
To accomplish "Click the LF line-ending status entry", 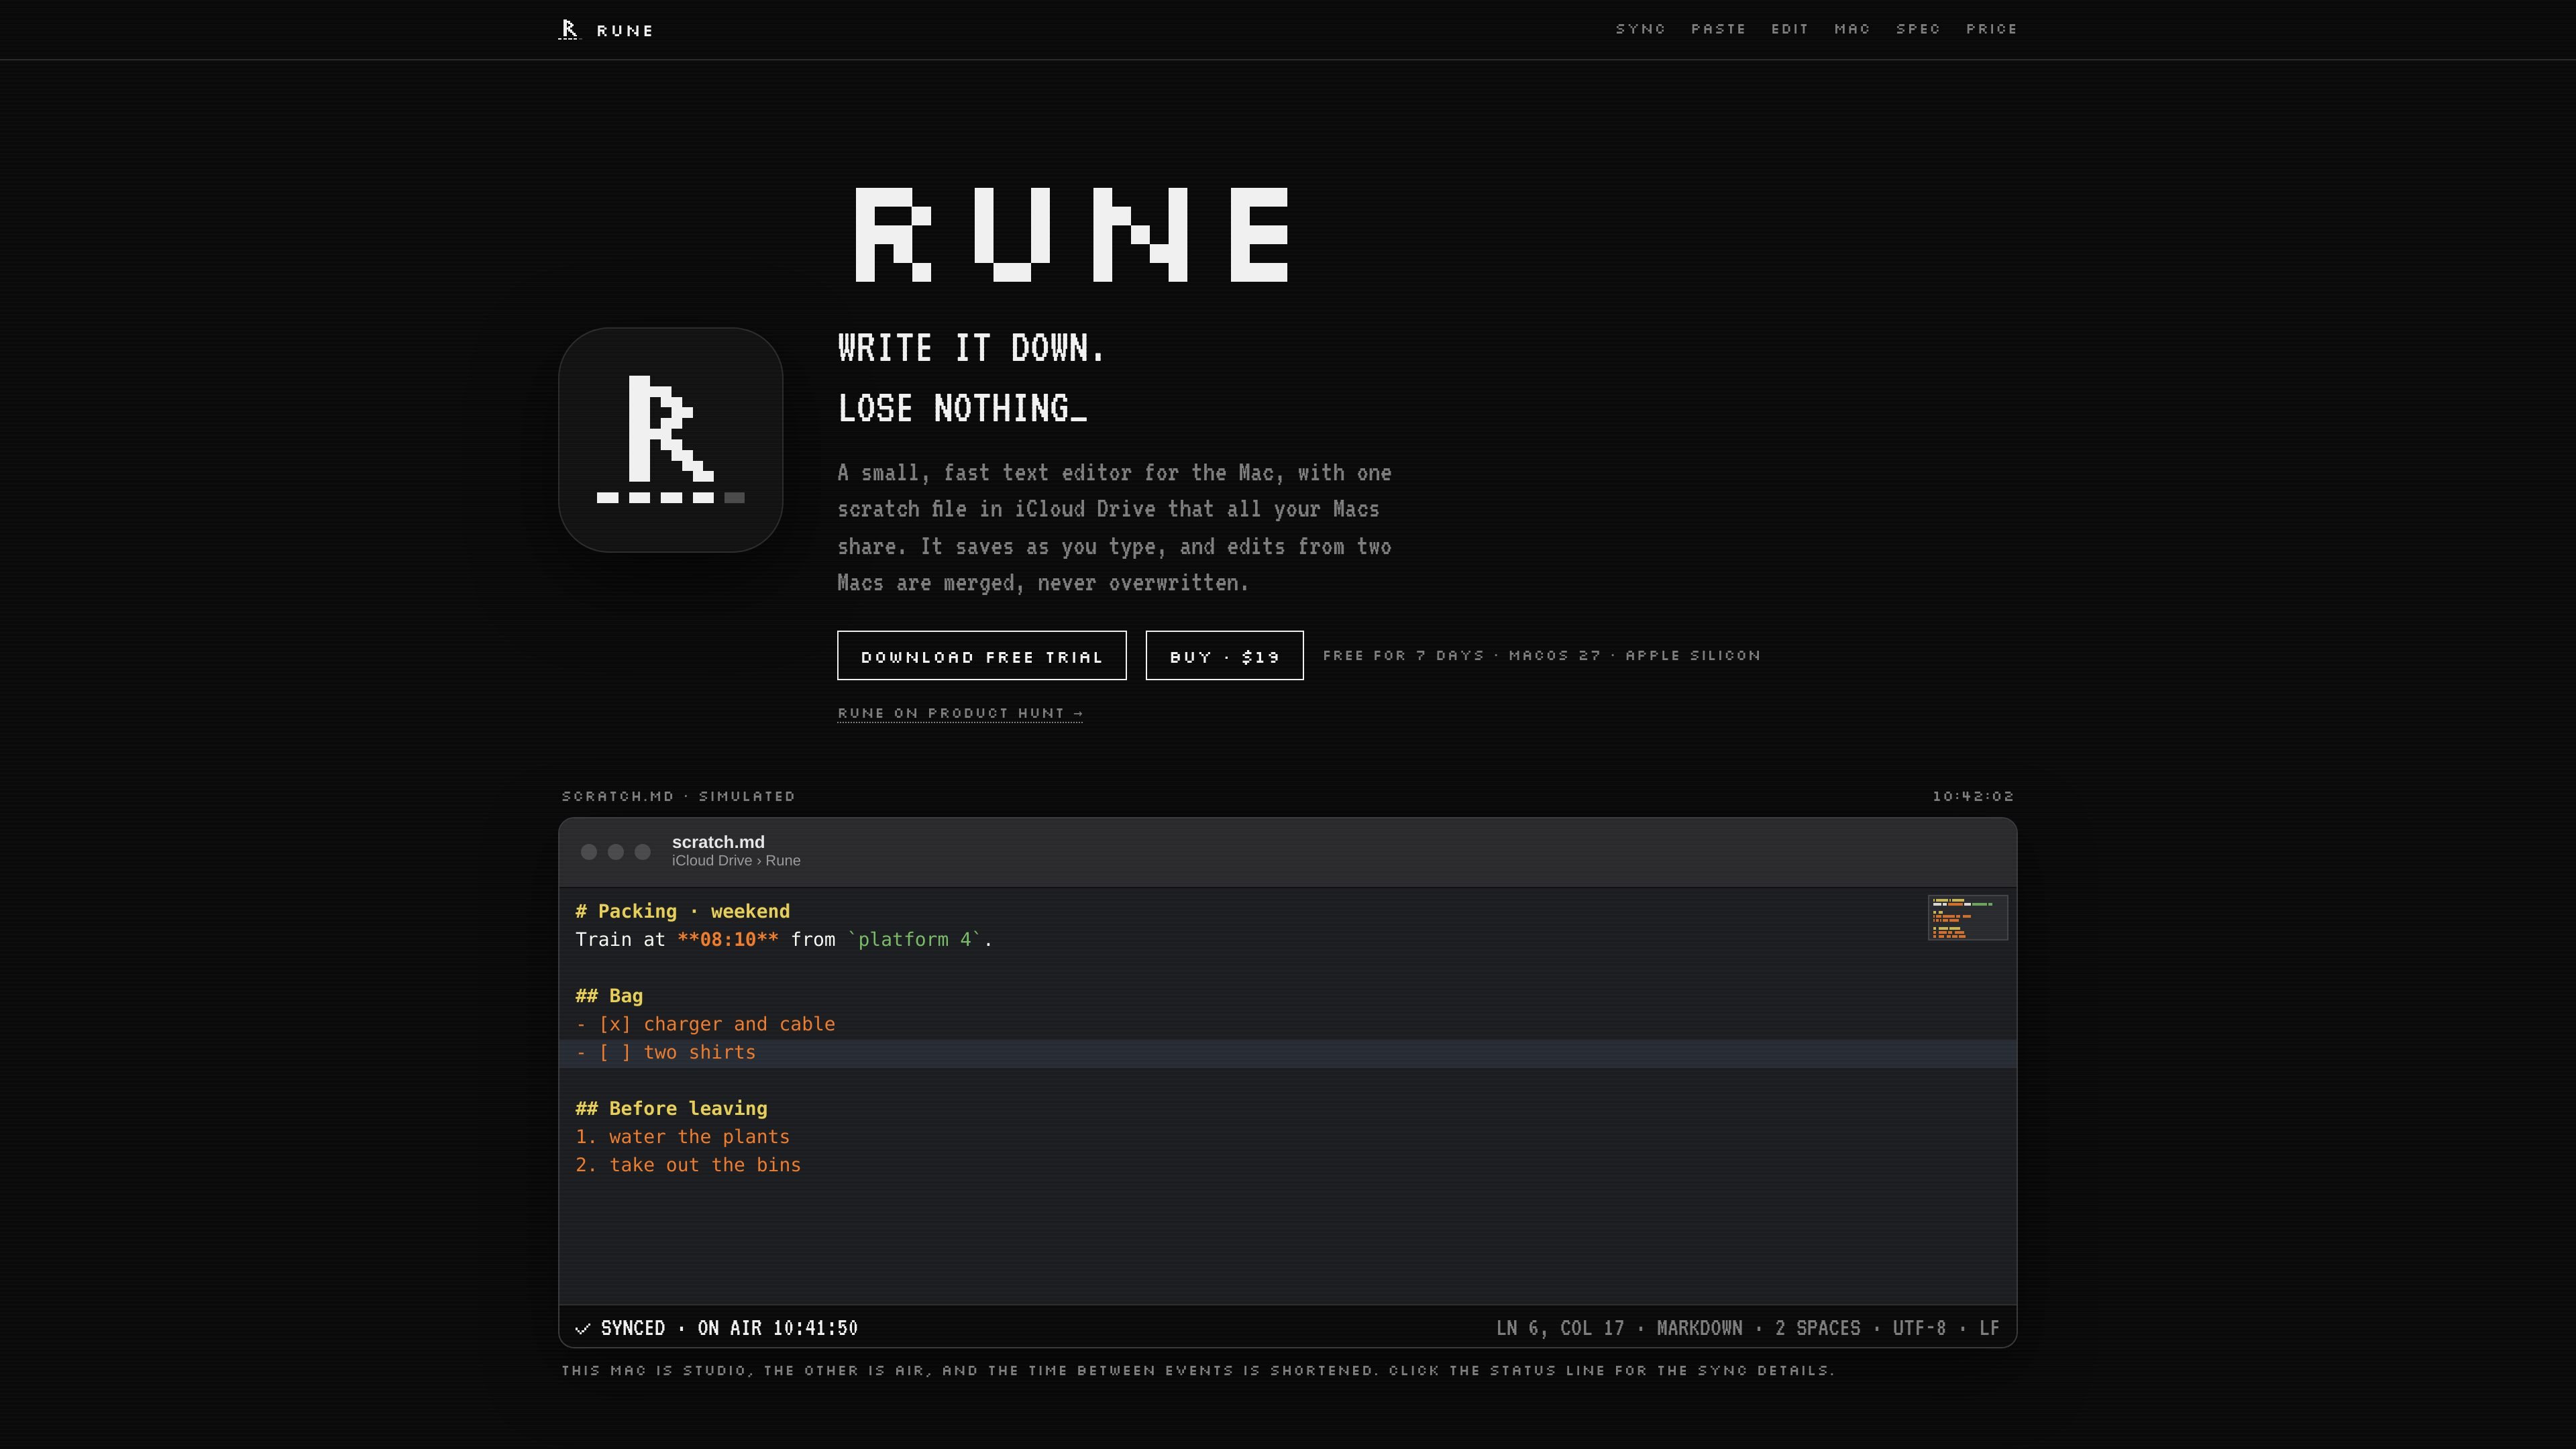I will tap(1989, 1328).
